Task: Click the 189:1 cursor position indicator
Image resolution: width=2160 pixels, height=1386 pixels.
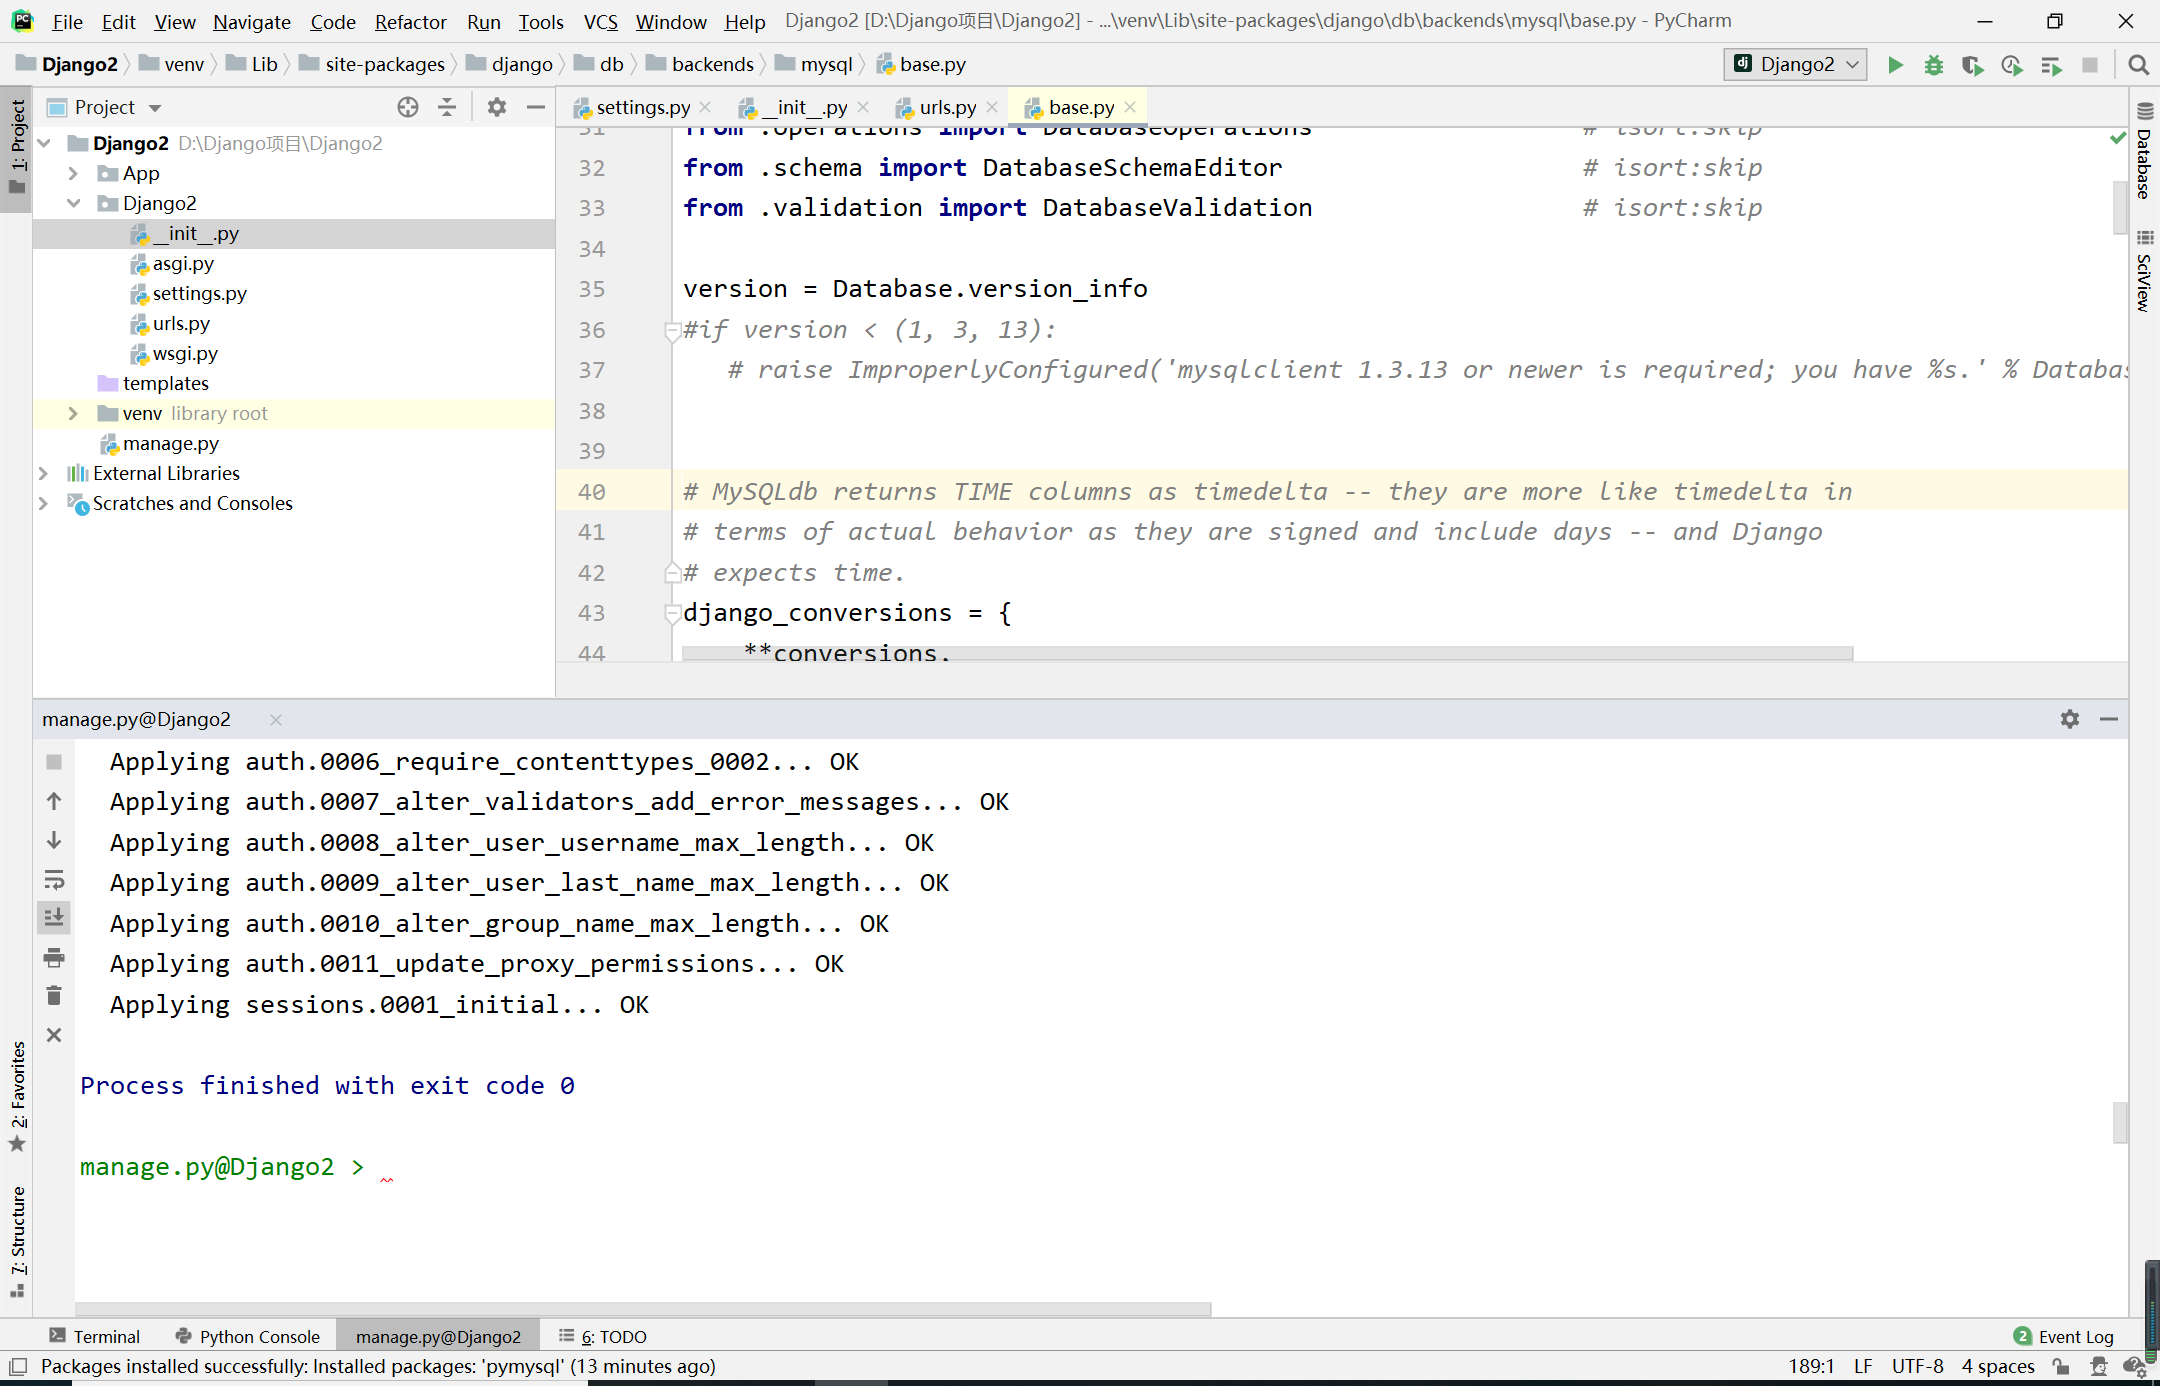Action: [x=1811, y=1366]
